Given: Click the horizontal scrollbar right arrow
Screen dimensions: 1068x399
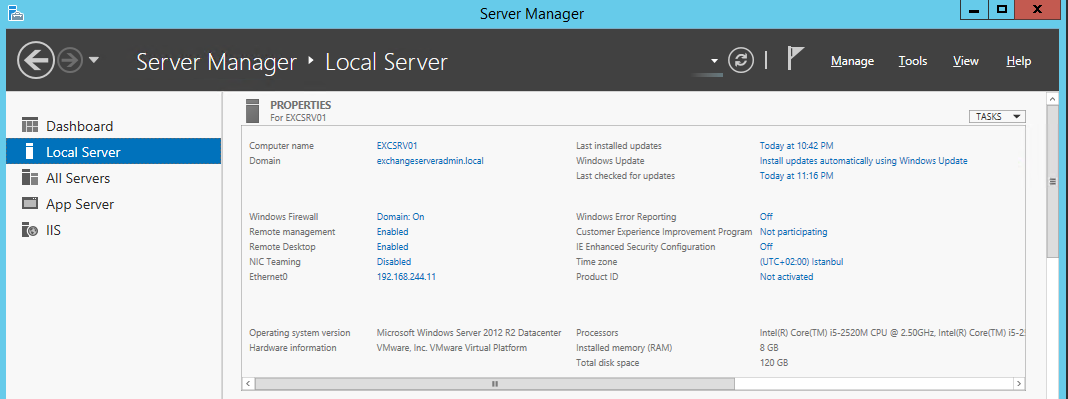Looking at the screenshot, I should click(1019, 384).
